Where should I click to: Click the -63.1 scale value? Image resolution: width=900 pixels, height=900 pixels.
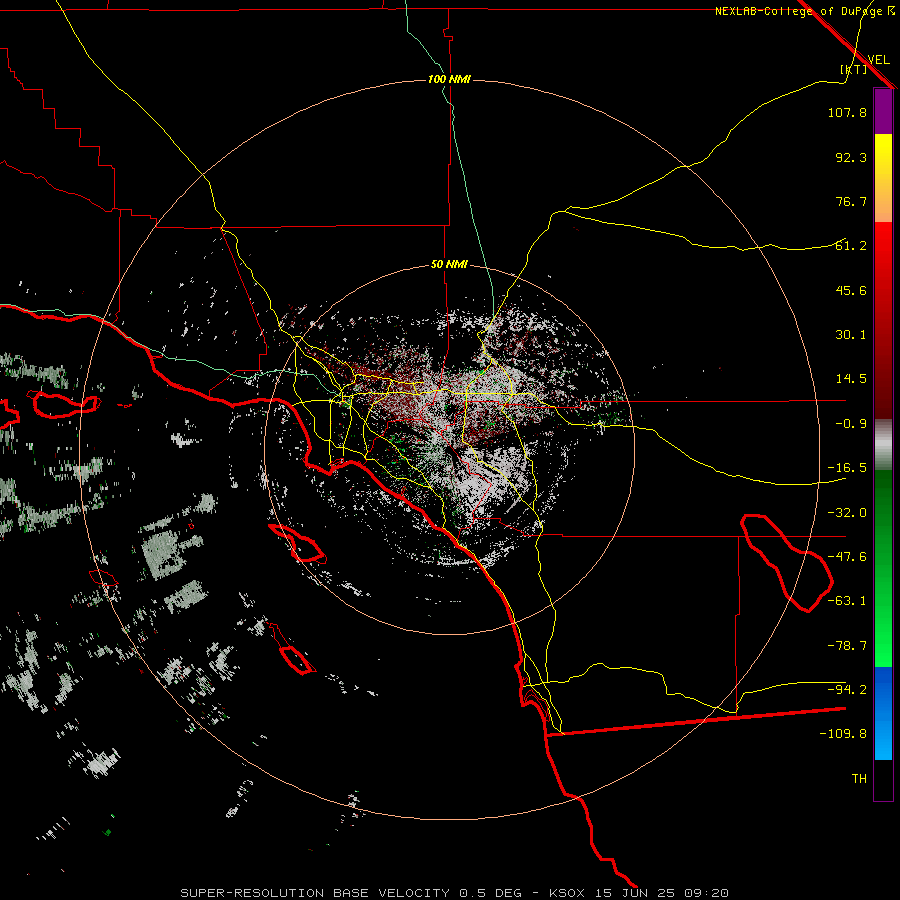[847, 601]
